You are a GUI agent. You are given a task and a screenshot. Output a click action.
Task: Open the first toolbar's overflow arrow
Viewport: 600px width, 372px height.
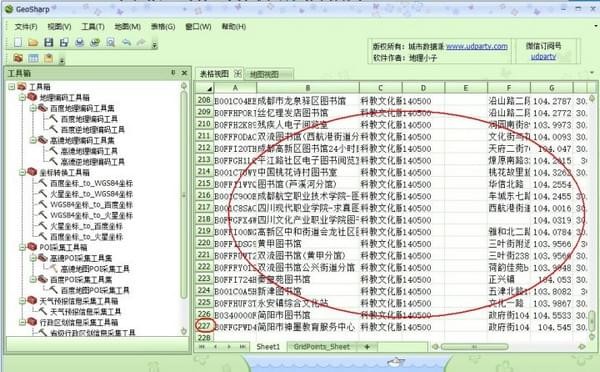click(x=155, y=45)
